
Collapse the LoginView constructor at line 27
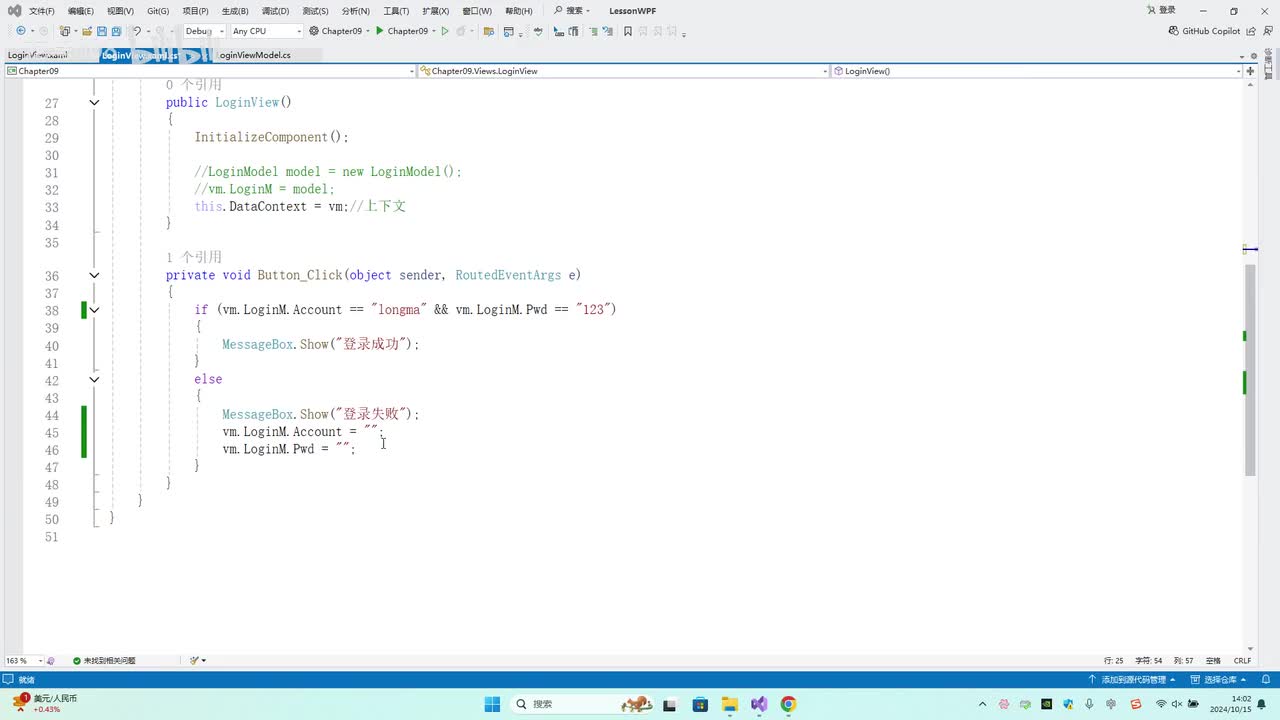coord(94,102)
